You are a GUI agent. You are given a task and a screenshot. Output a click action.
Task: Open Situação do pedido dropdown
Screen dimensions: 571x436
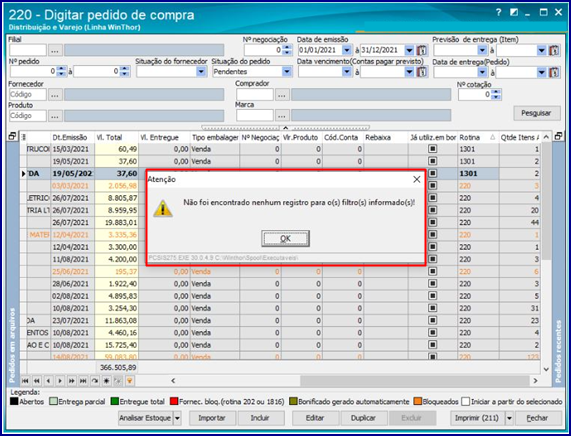tap(287, 72)
